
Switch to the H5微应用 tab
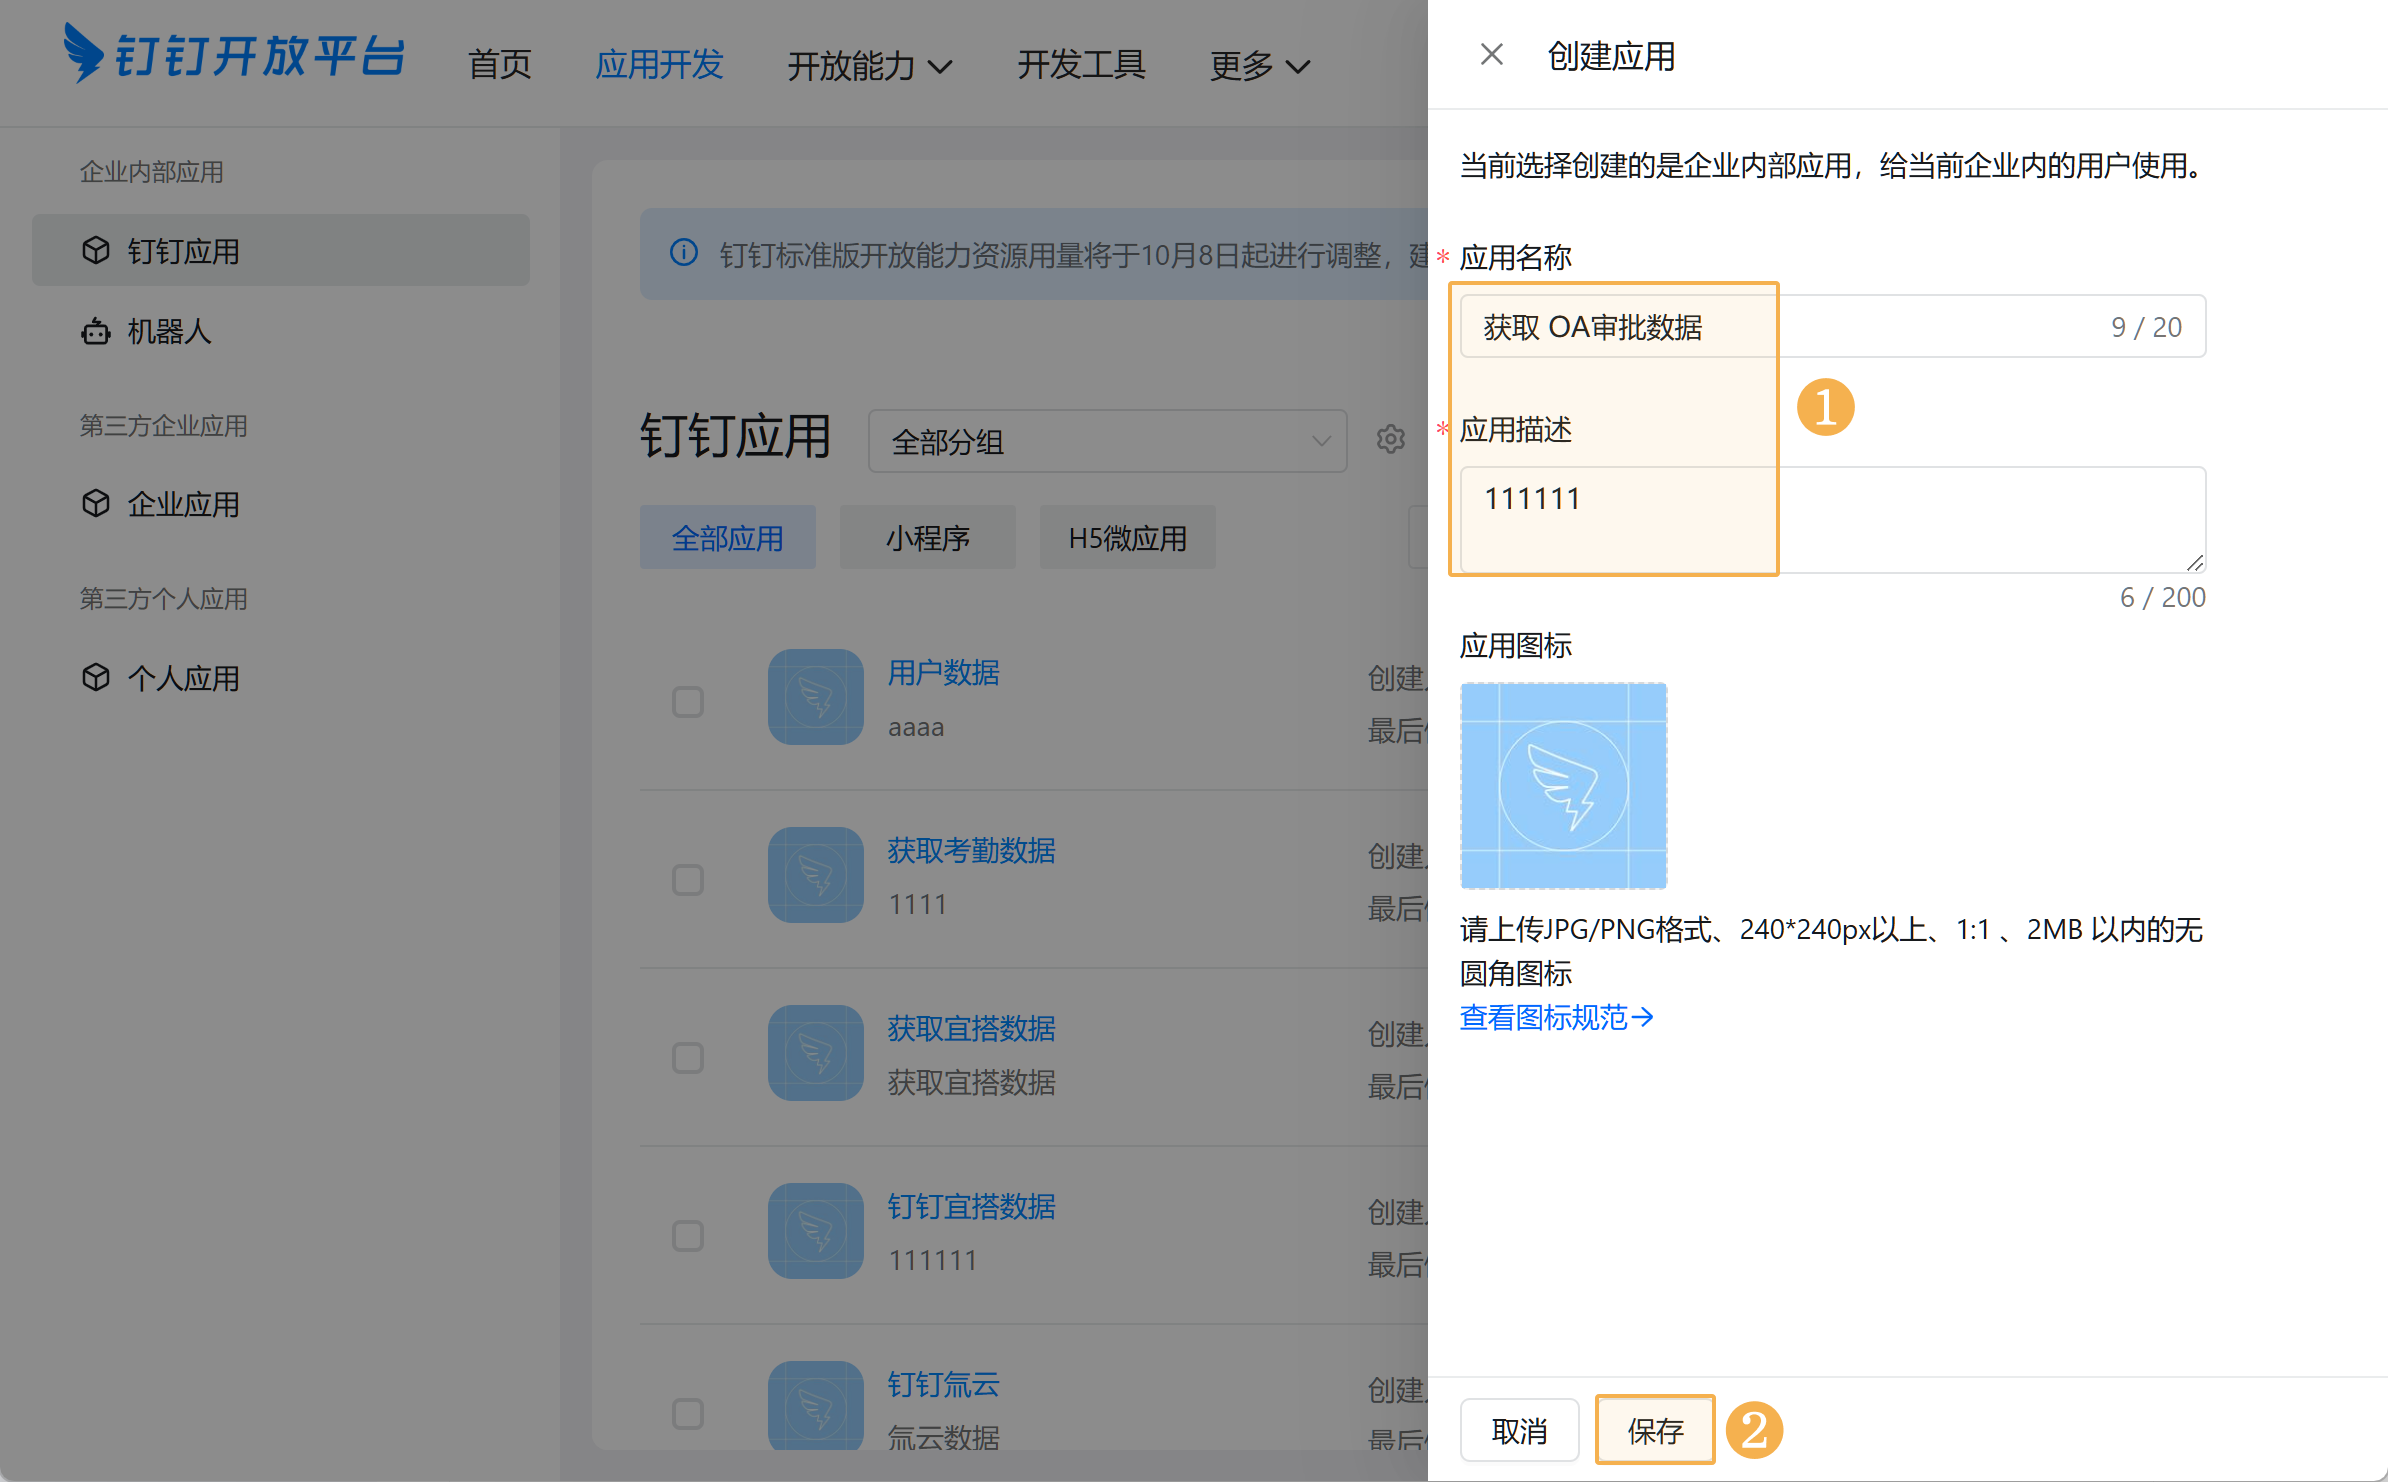pos(1127,538)
